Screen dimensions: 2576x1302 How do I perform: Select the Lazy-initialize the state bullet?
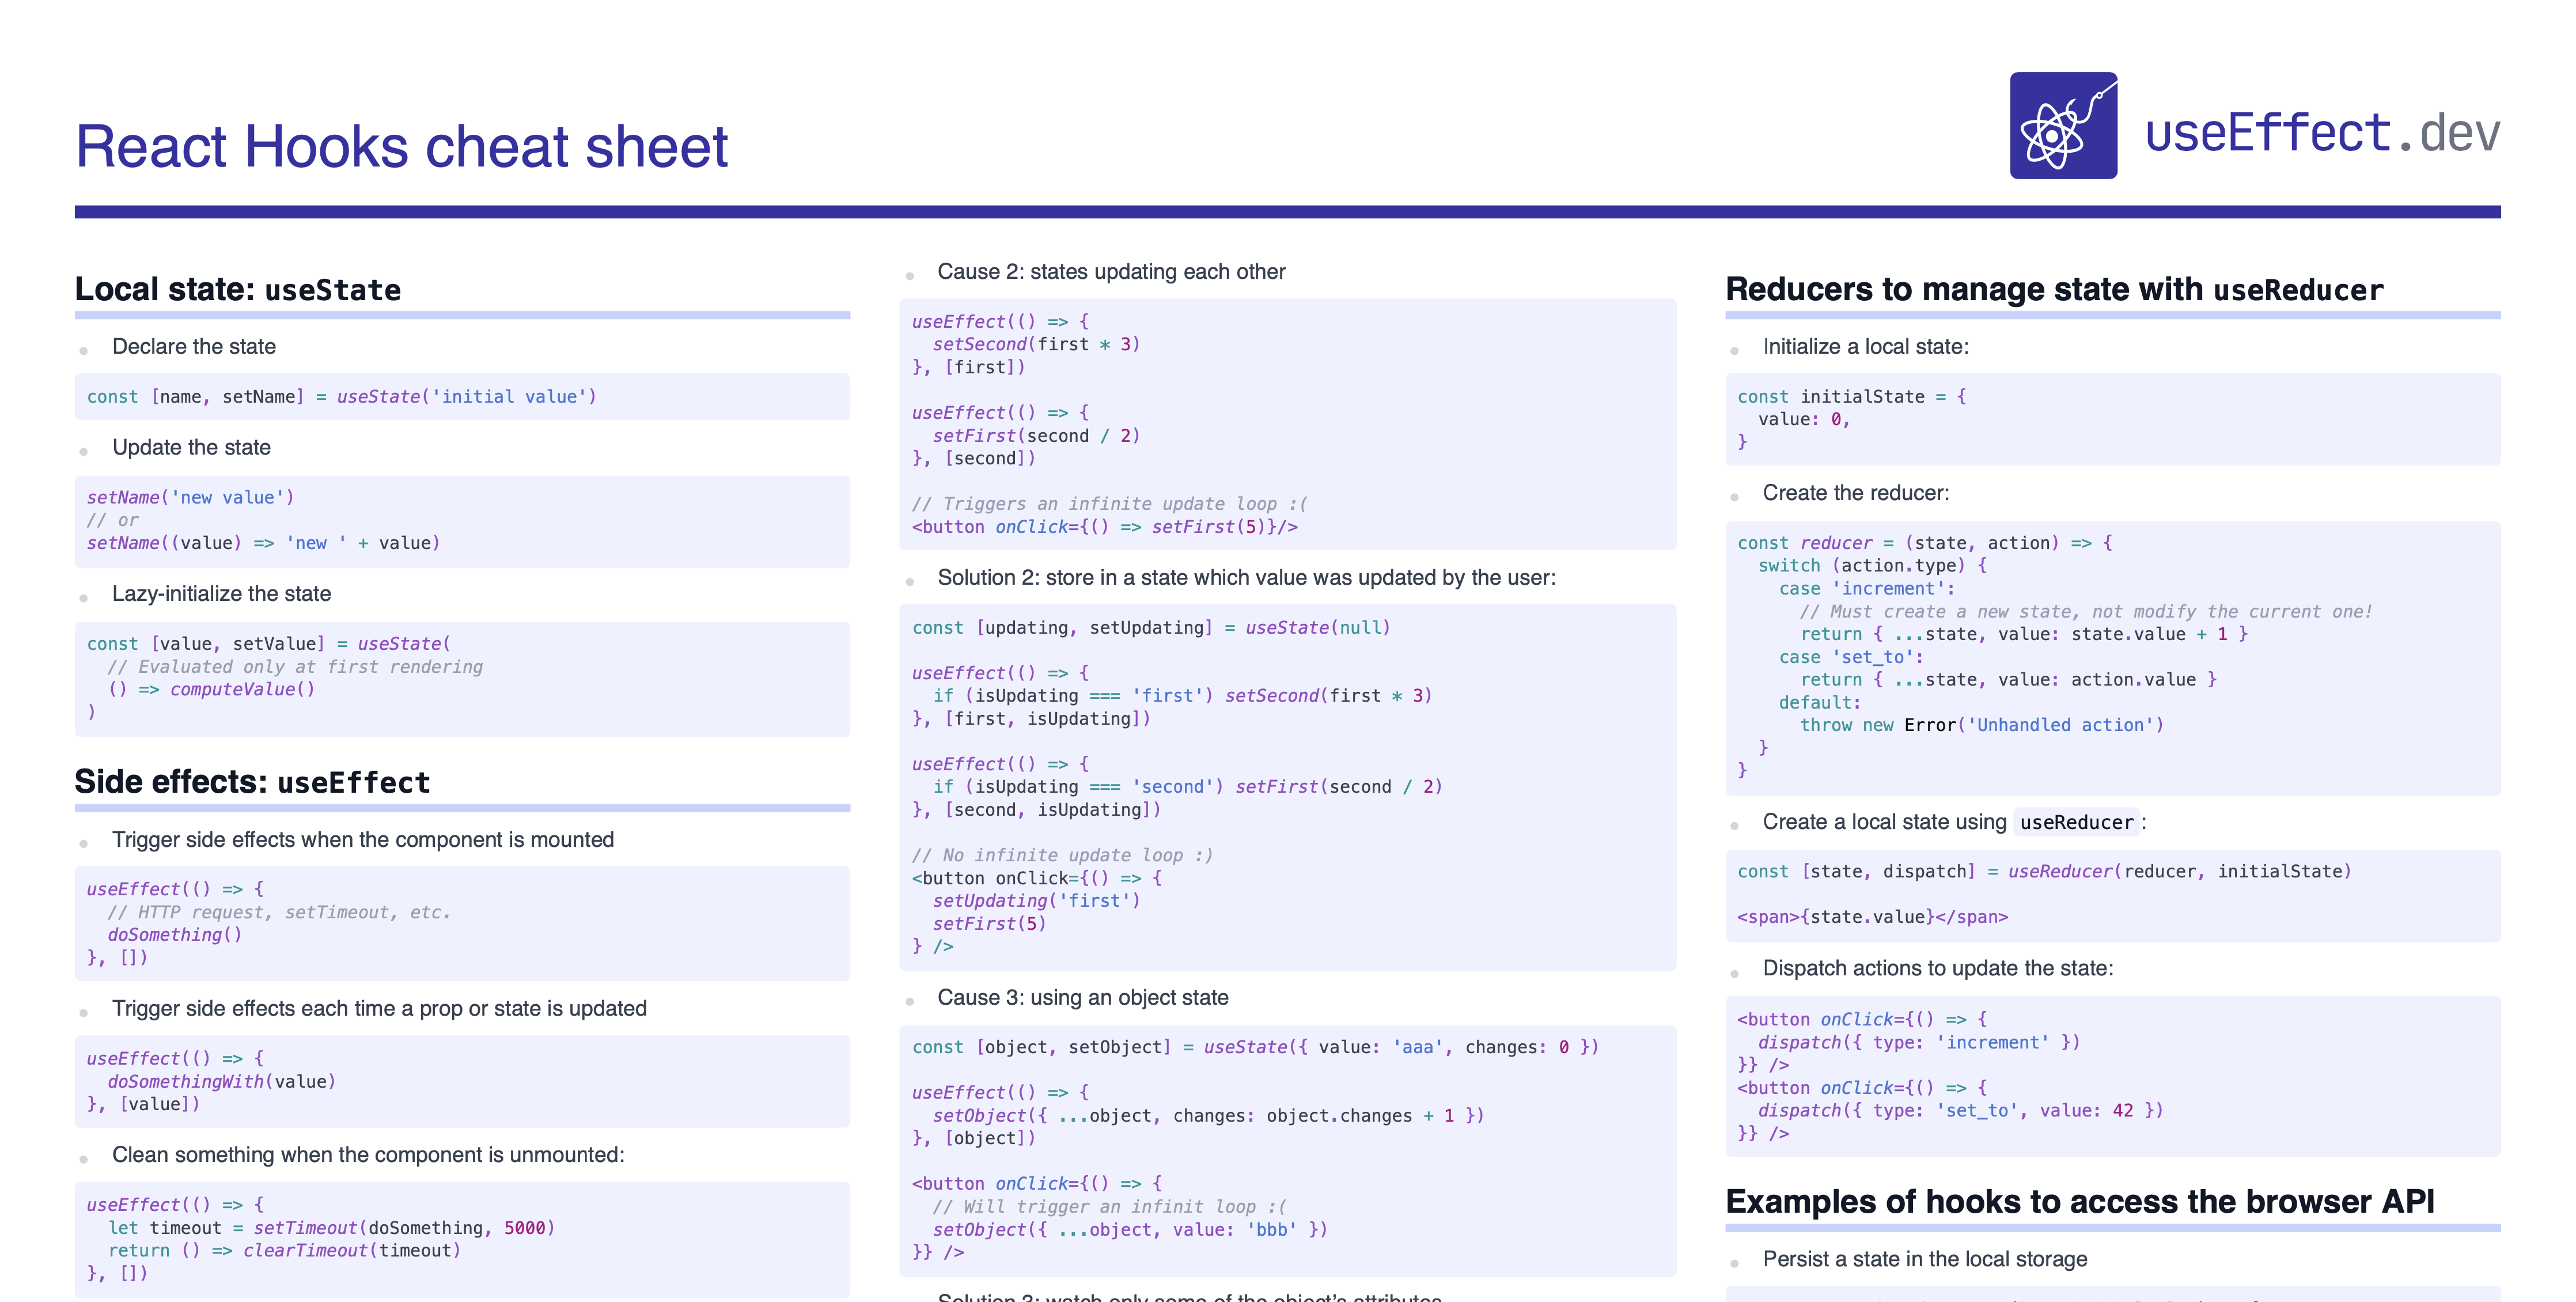coord(221,594)
